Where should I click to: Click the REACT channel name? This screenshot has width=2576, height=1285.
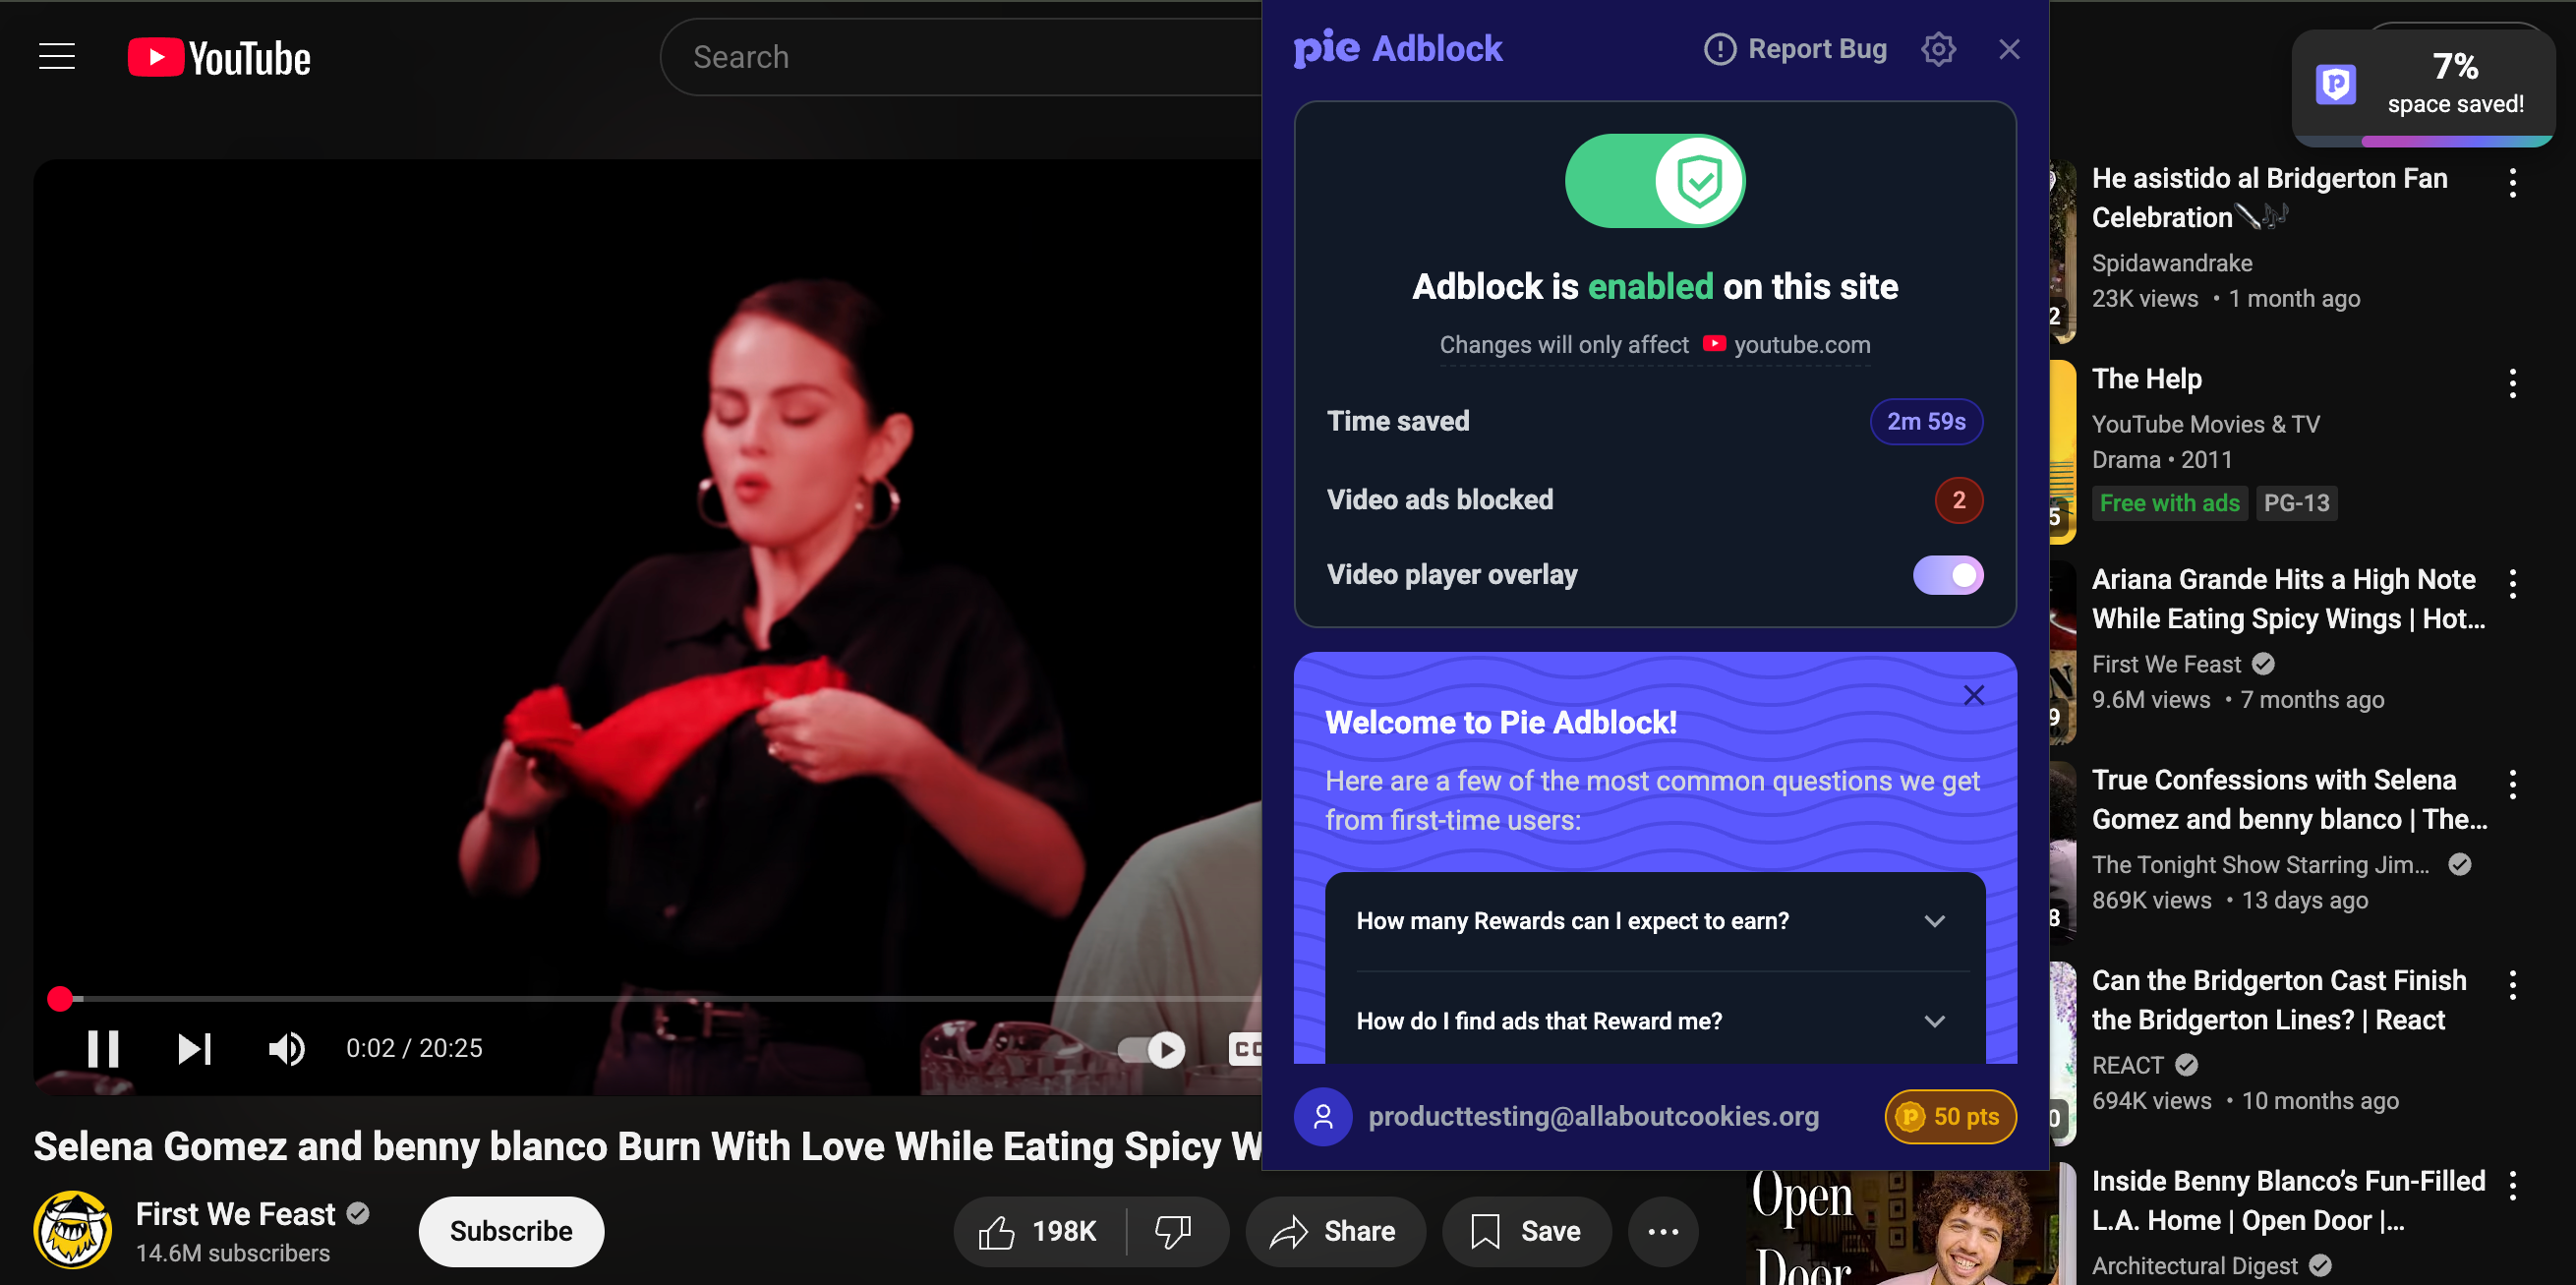[2127, 1065]
